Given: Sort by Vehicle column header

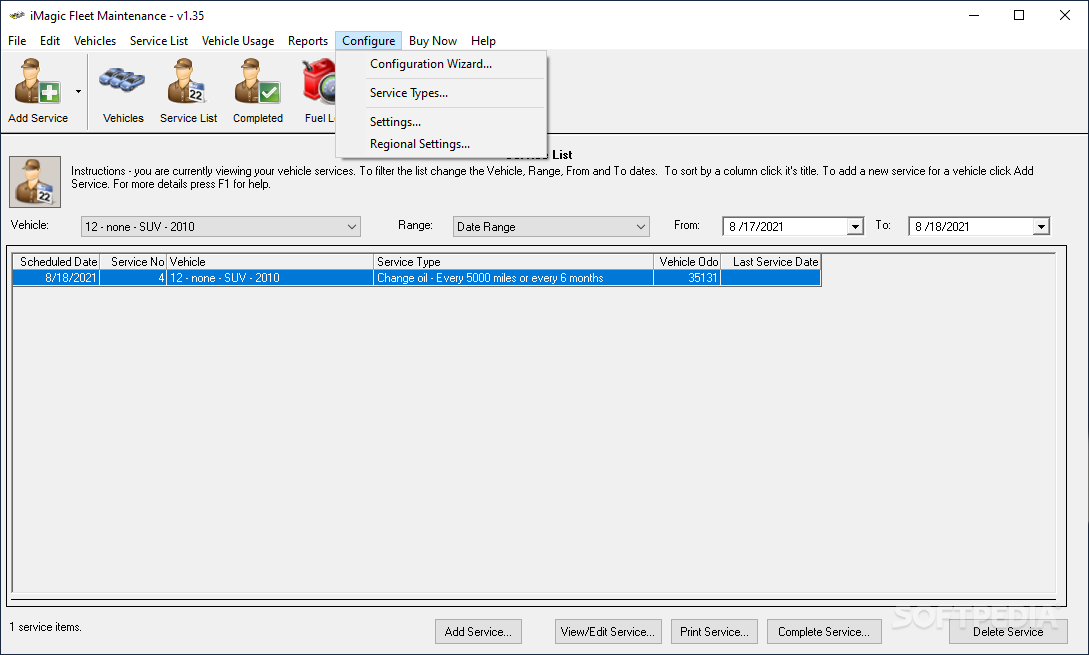Looking at the screenshot, I should [270, 262].
